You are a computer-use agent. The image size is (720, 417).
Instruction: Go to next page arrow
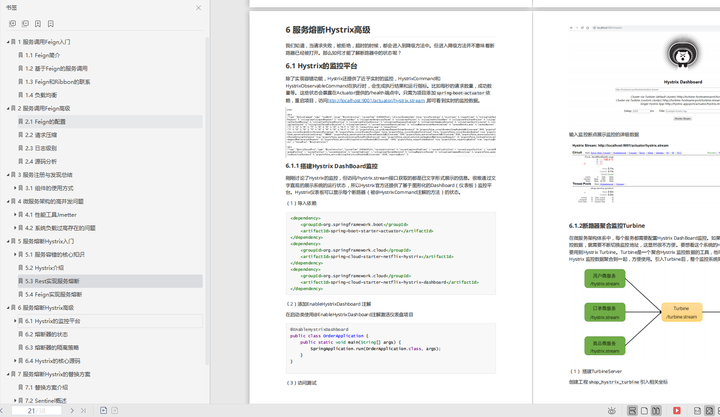tap(72, 411)
